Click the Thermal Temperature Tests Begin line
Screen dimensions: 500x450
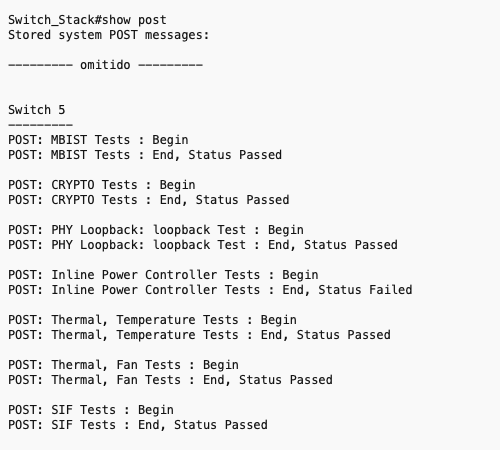152,320
